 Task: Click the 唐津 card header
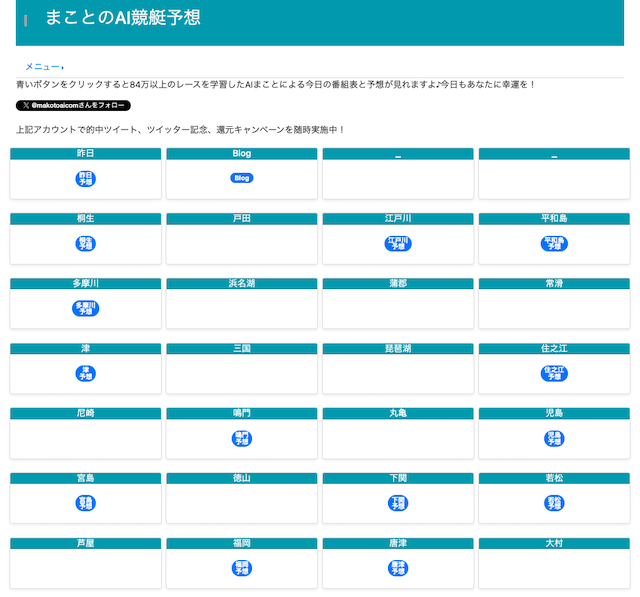click(398, 543)
